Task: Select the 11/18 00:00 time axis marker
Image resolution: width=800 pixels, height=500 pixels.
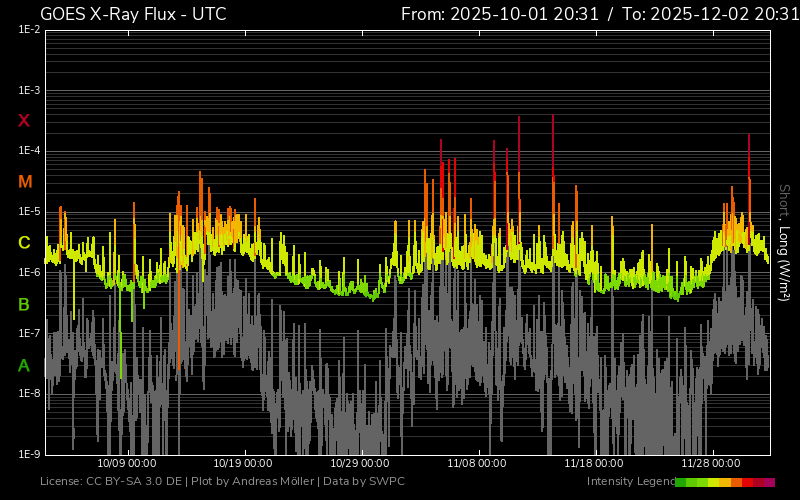Action: pyautogui.click(x=594, y=463)
